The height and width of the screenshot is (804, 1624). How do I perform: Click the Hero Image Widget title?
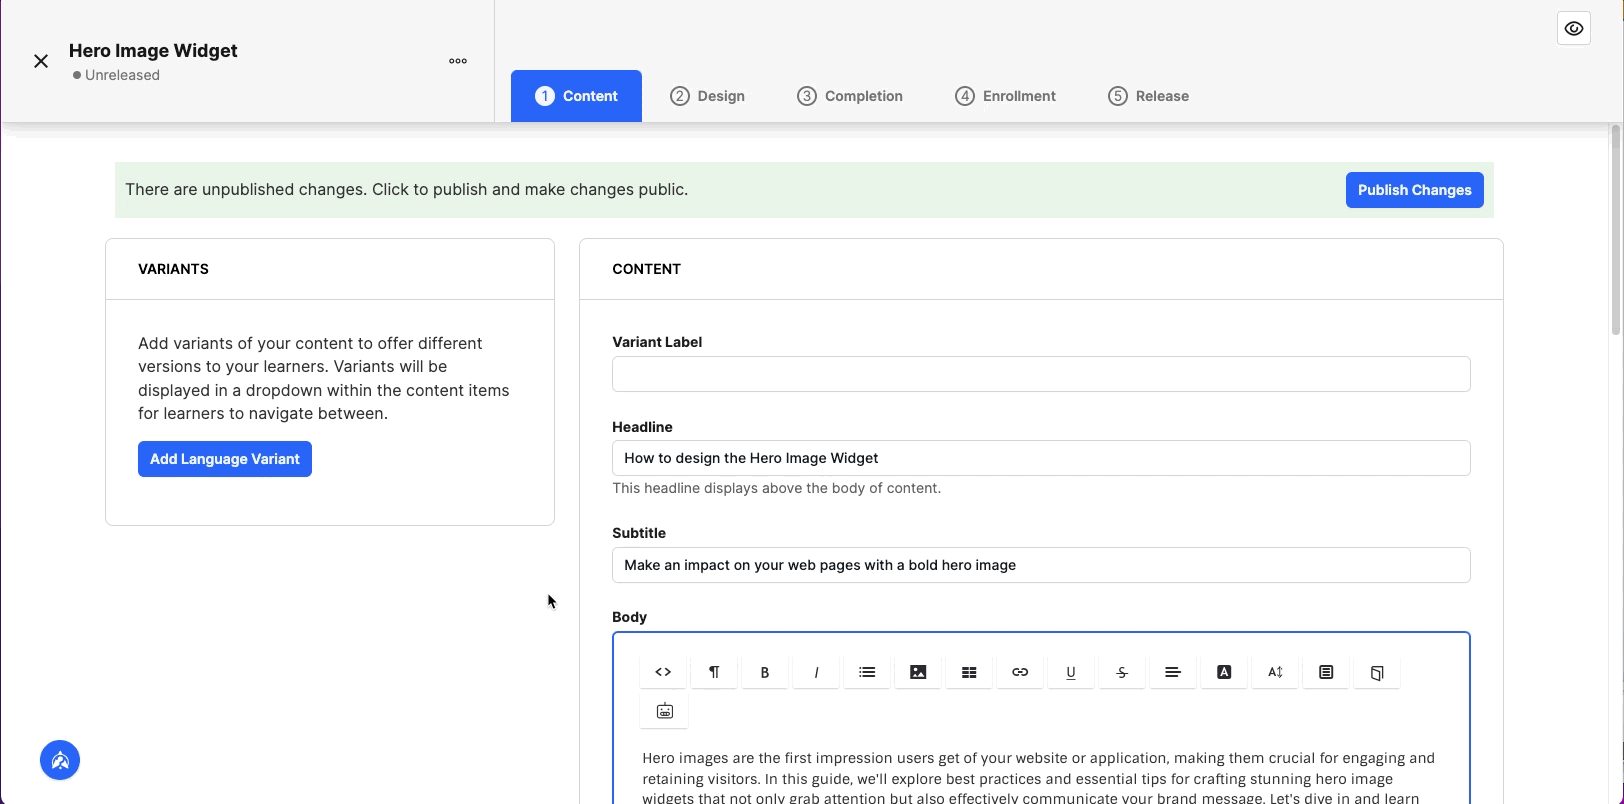(x=153, y=51)
